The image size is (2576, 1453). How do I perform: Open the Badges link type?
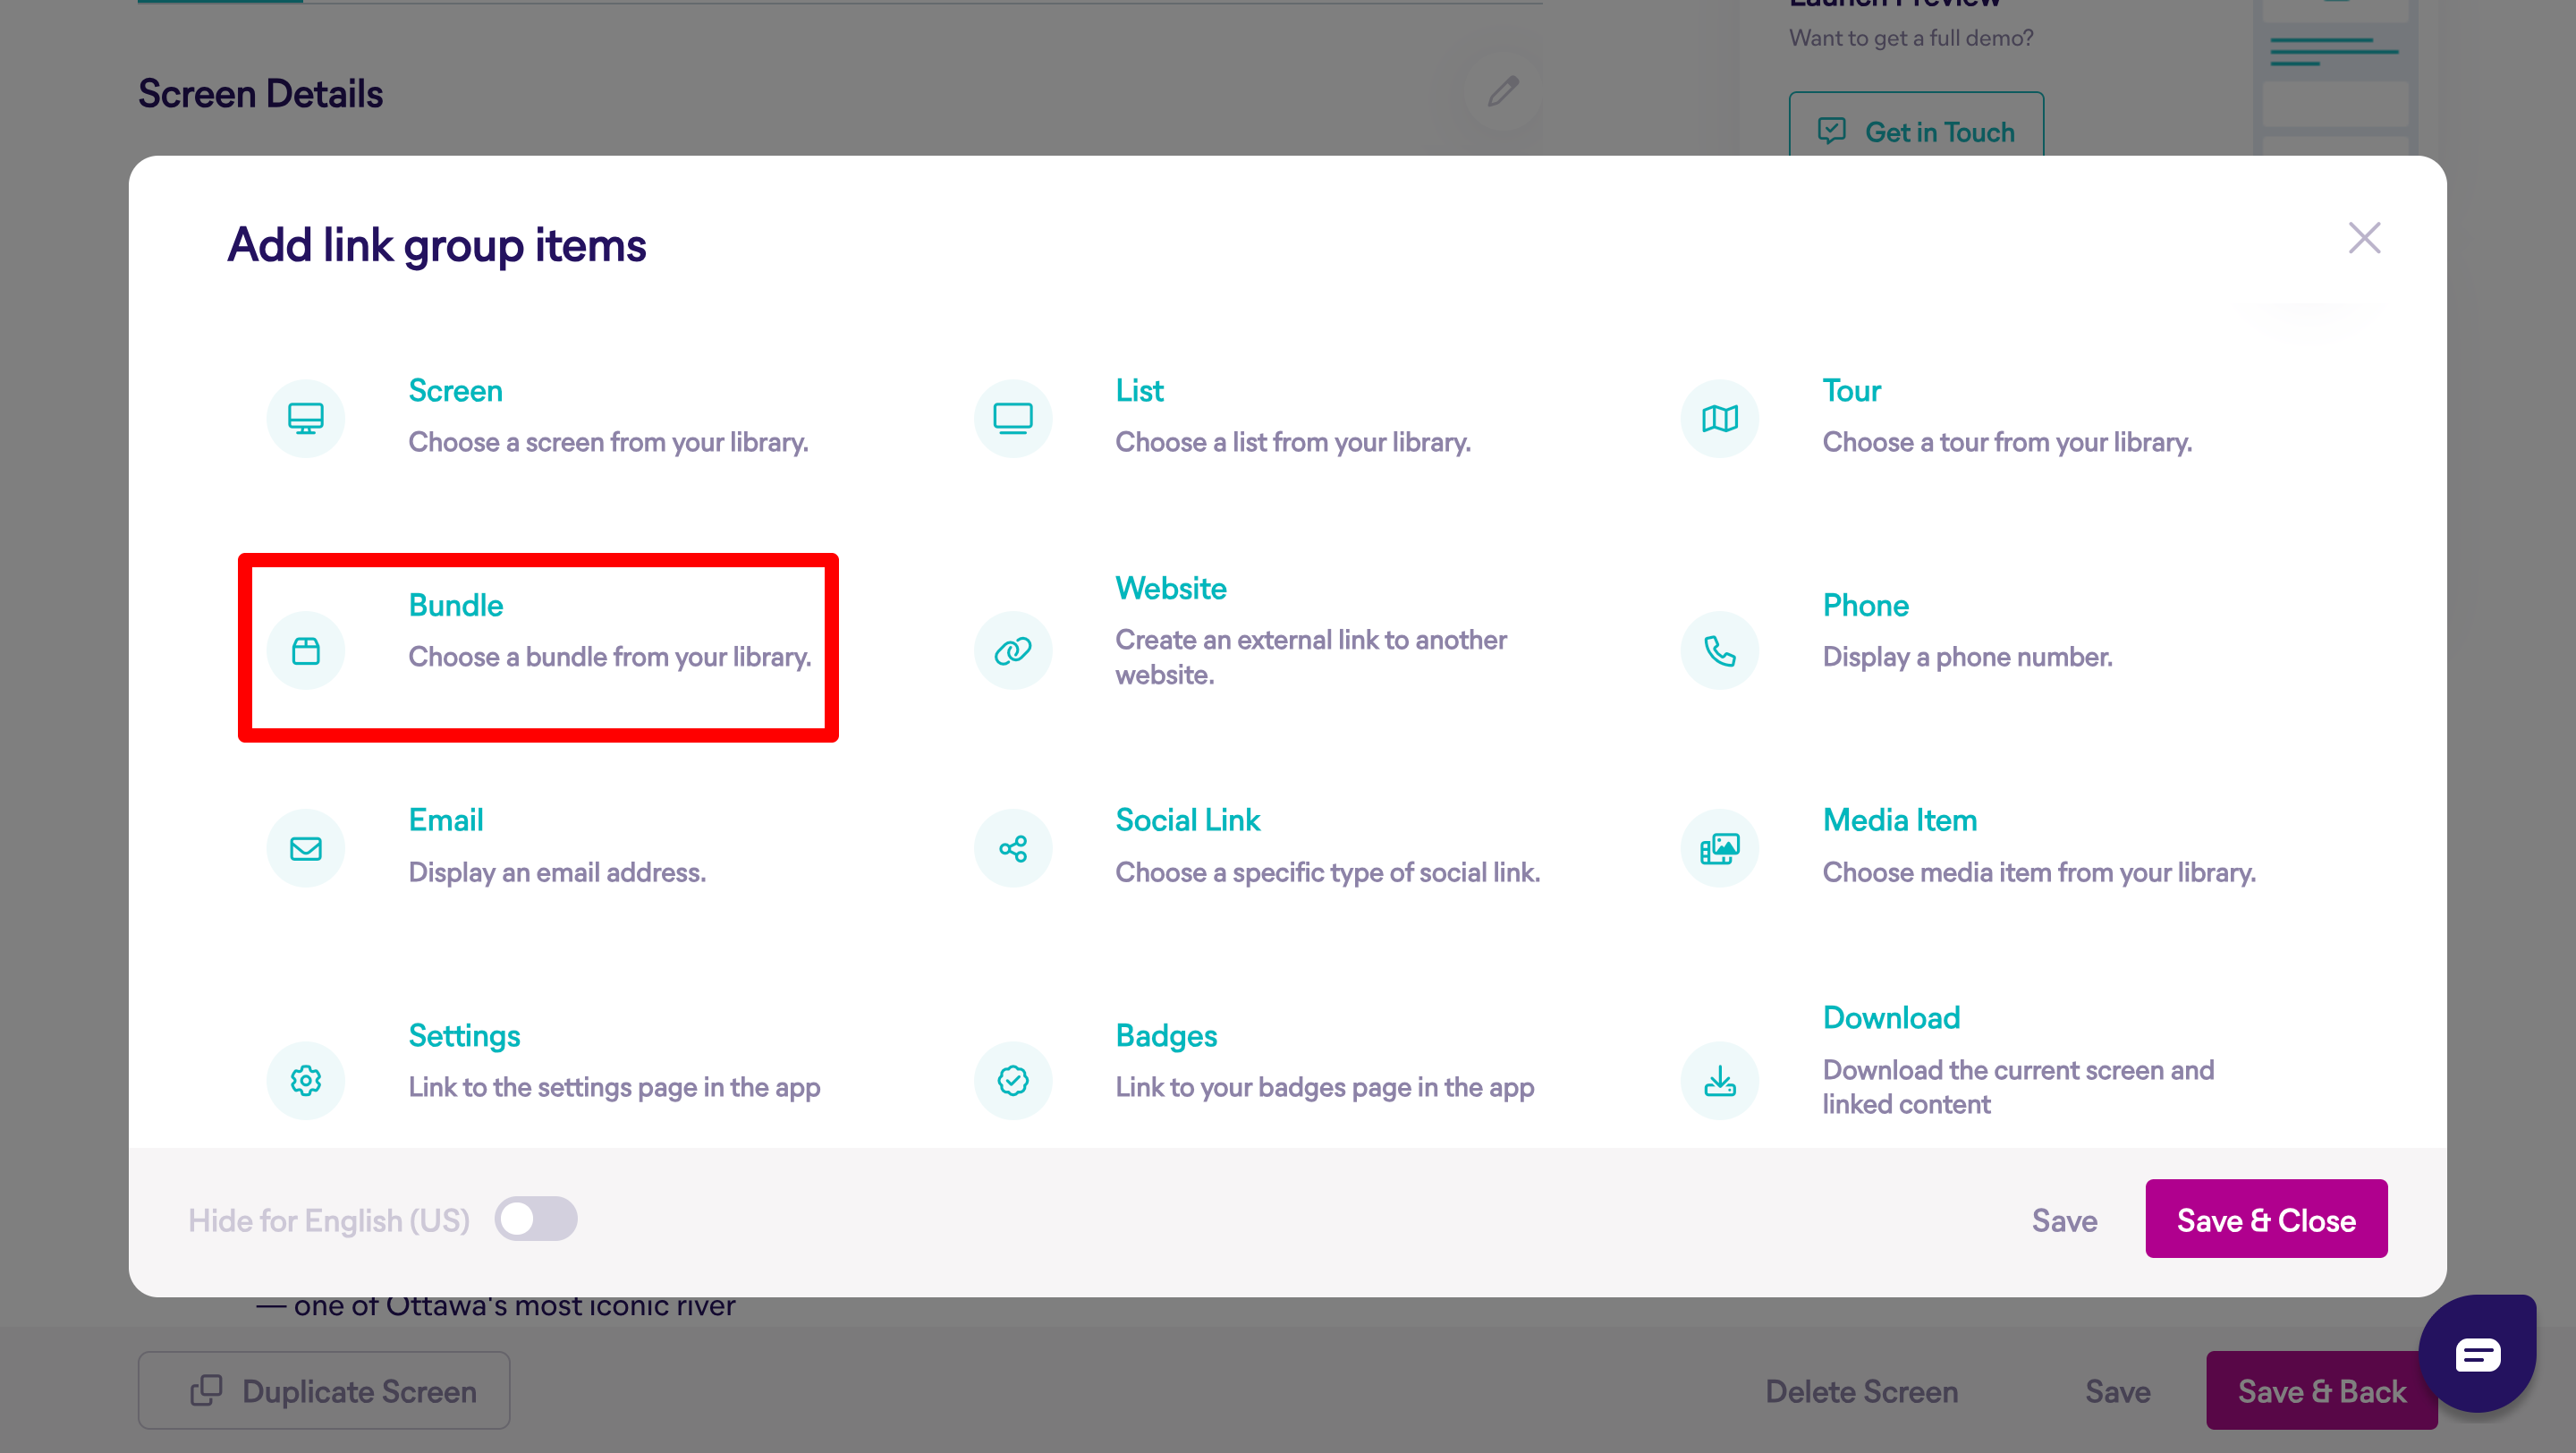[1166, 1035]
